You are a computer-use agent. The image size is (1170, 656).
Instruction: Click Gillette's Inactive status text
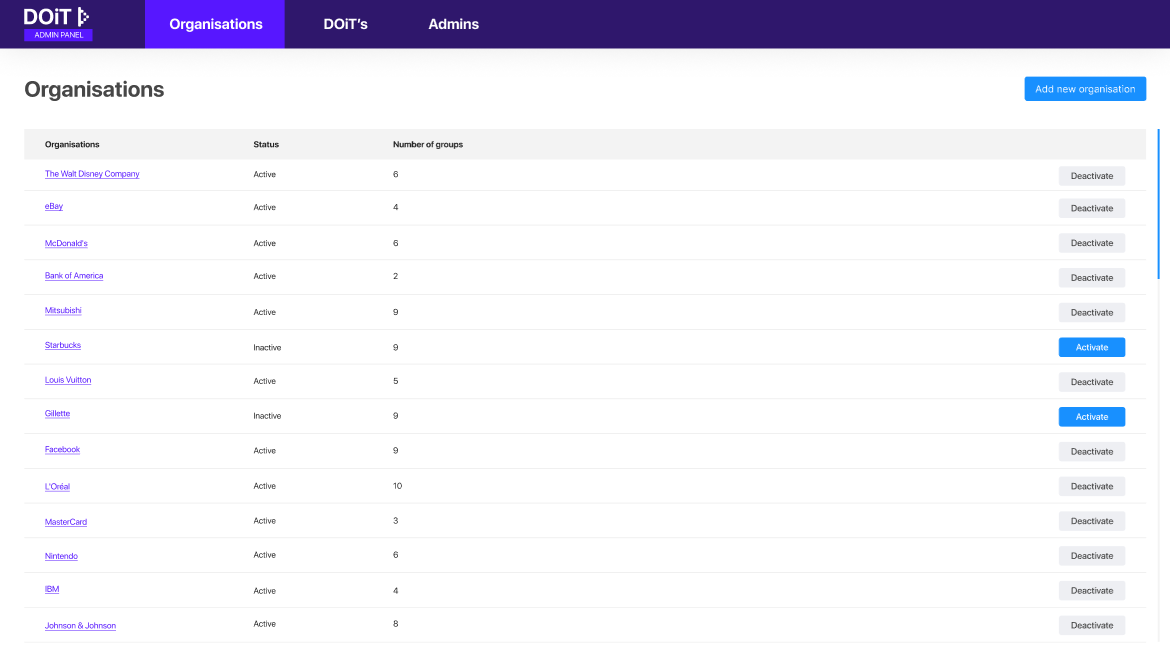tap(267, 416)
